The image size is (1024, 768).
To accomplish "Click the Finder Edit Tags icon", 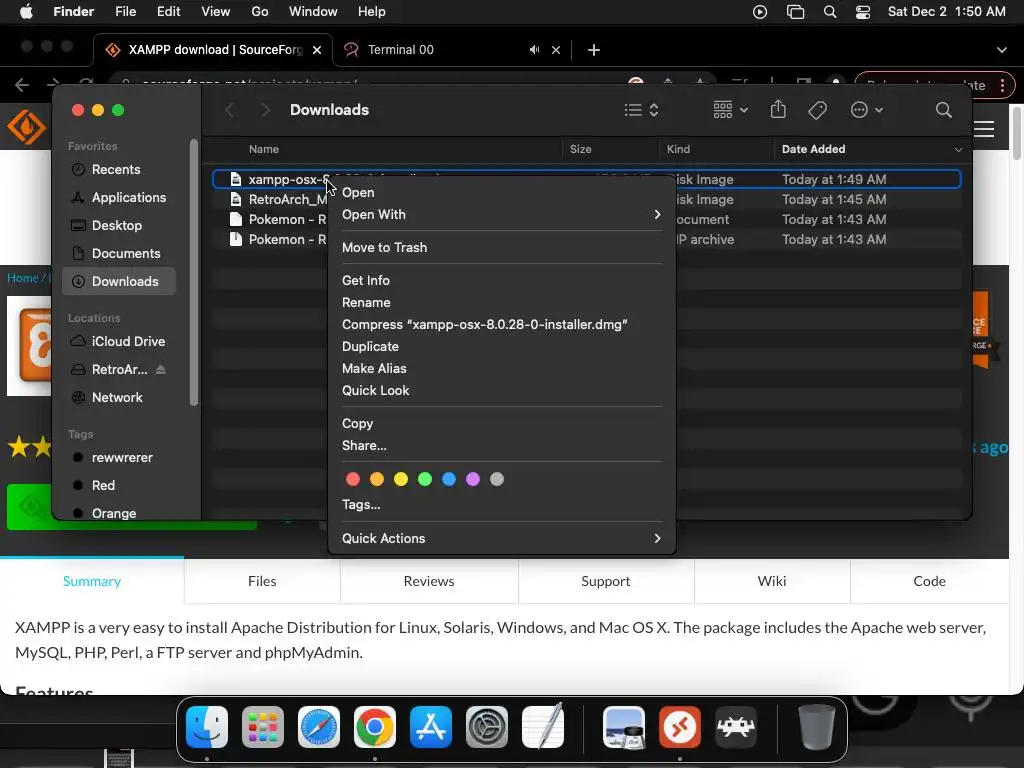I will coord(817,110).
